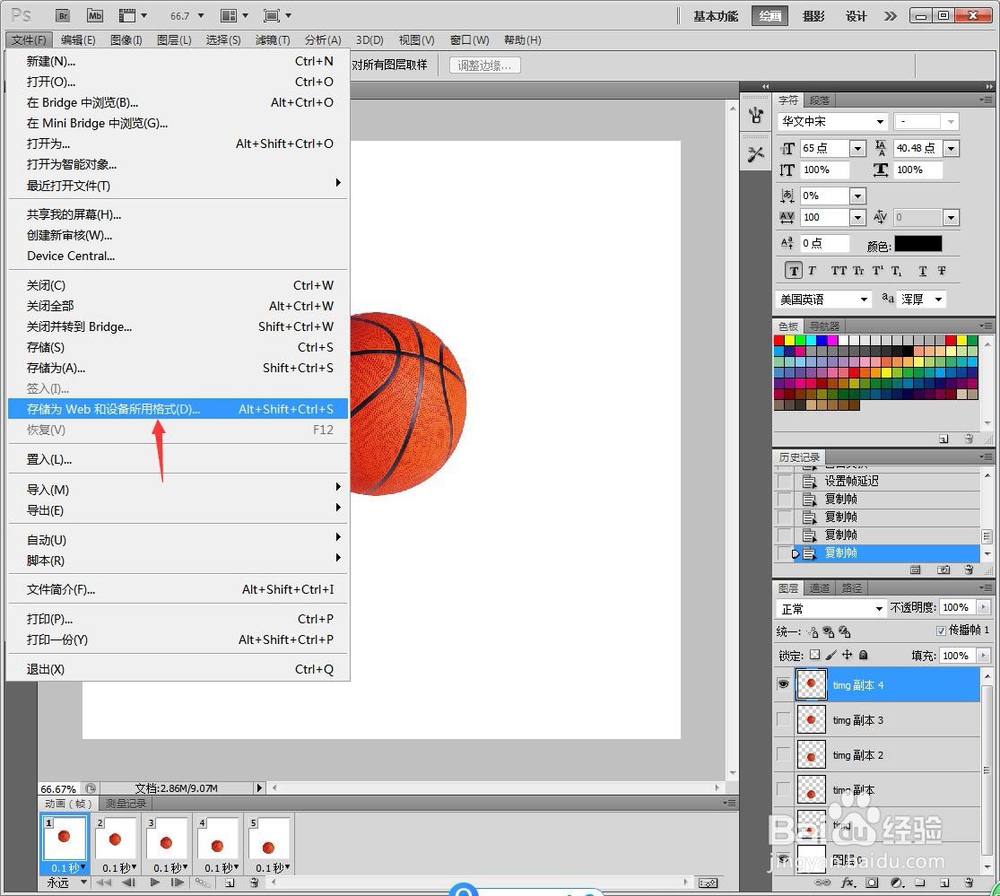Image resolution: width=1000 pixels, height=896 pixels.
Task: Show the timg 副本 3 layer
Action: 783,719
